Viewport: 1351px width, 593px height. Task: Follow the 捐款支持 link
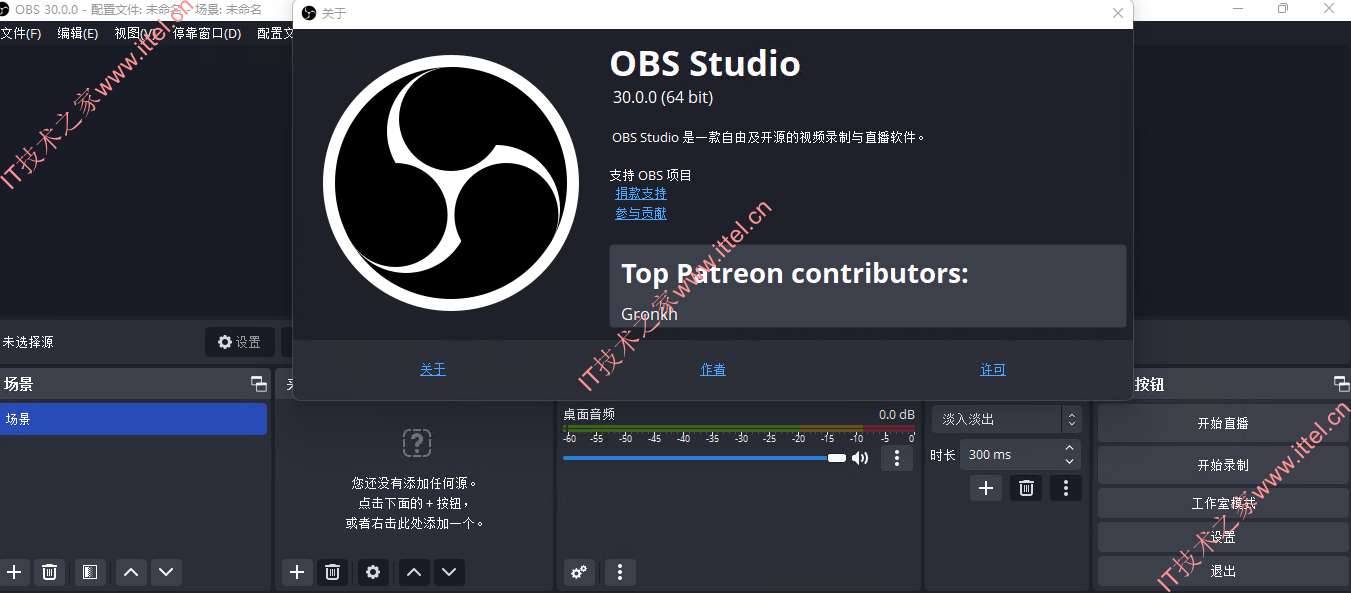pos(641,194)
